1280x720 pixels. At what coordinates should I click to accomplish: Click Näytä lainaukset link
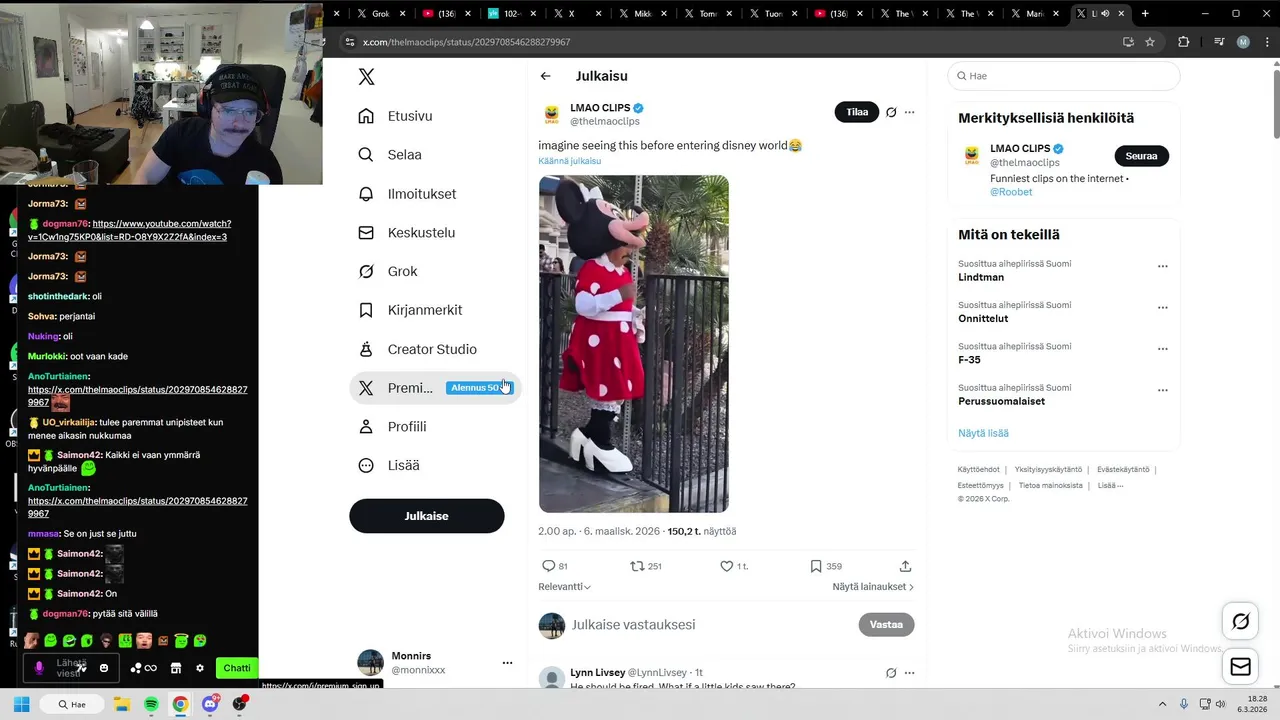pyautogui.click(x=873, y=587)
